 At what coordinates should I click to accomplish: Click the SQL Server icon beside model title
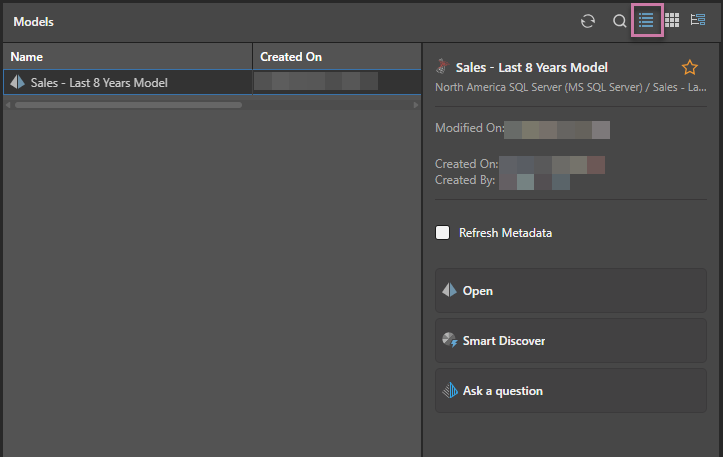[x=443, y=68]
